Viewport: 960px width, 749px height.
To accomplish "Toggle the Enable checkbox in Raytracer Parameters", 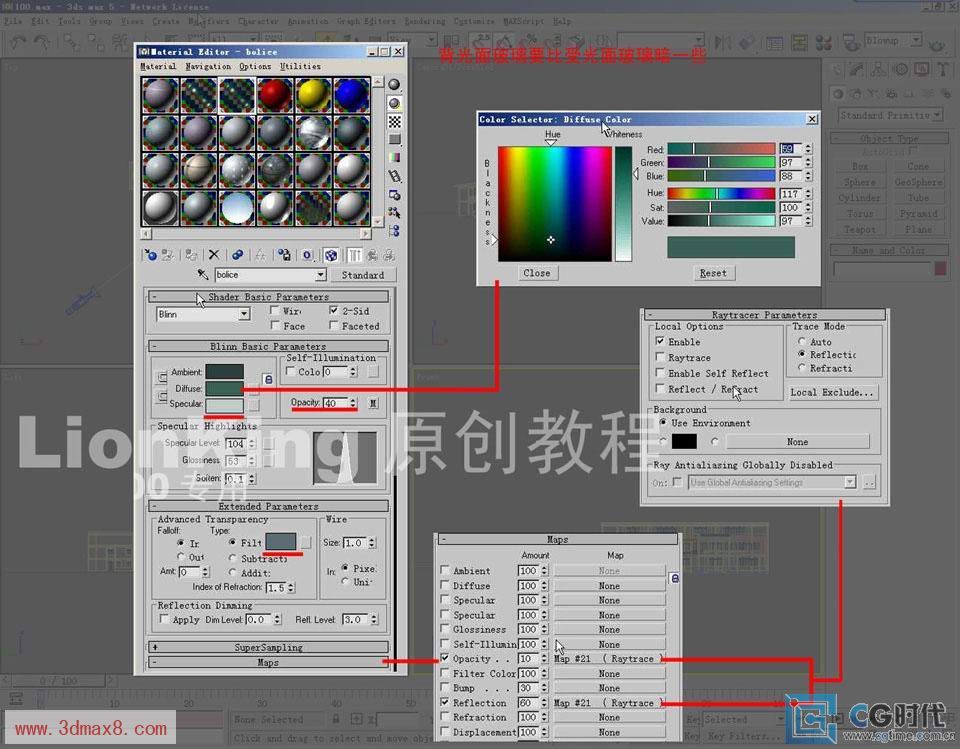I will coord(660,341).
